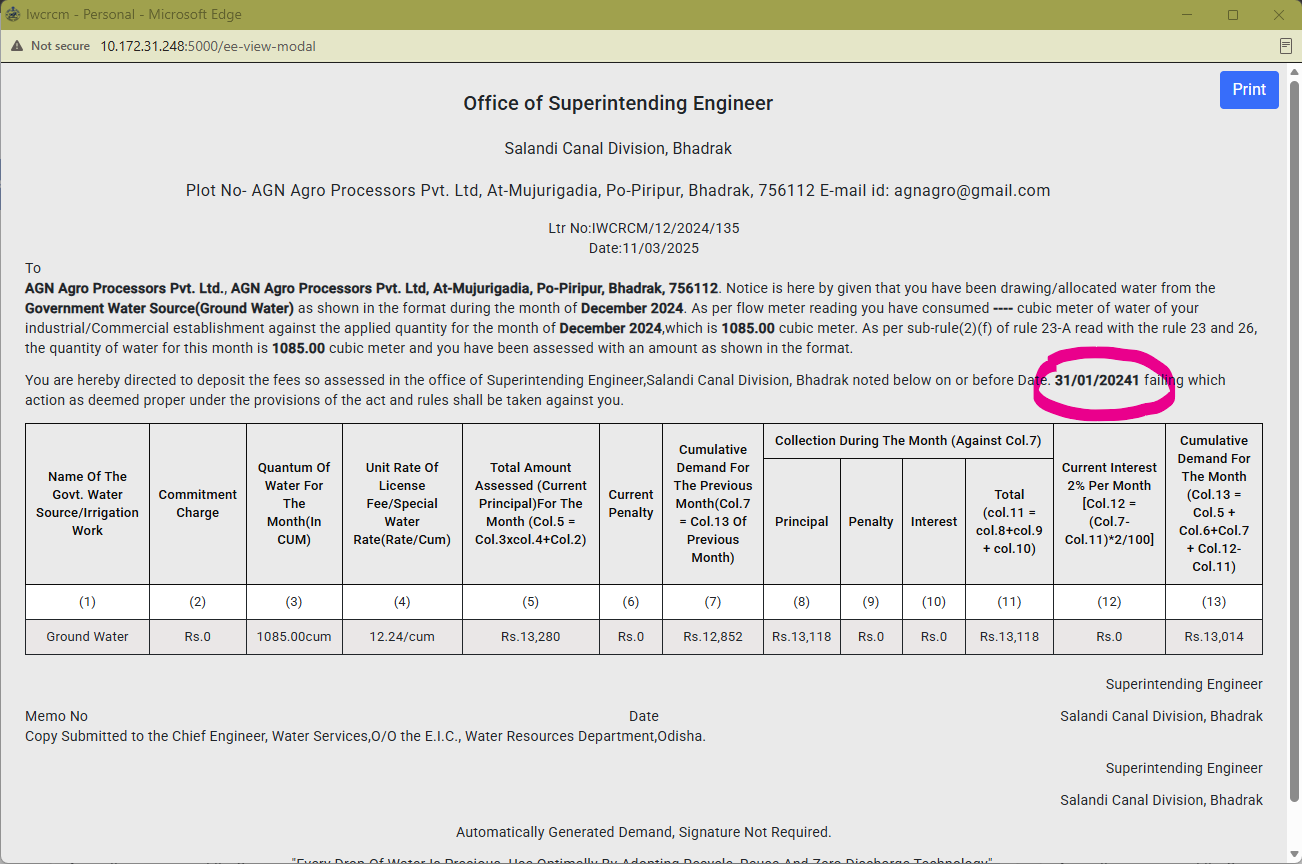Click the Rs.12,852 cumulative demand cell
The width and height of the screenshot is (1302, 864).
pyautogui.click(x=713, y=636)
